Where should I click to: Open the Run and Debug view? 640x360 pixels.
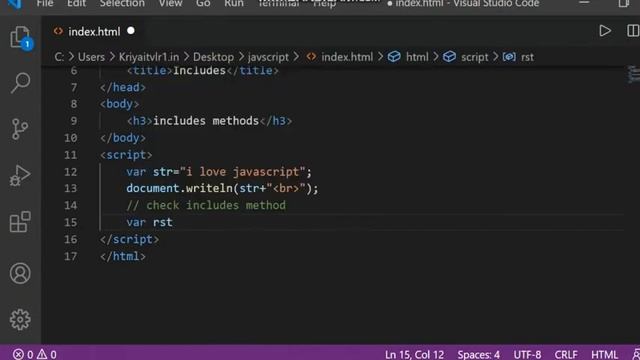point(20,176)
